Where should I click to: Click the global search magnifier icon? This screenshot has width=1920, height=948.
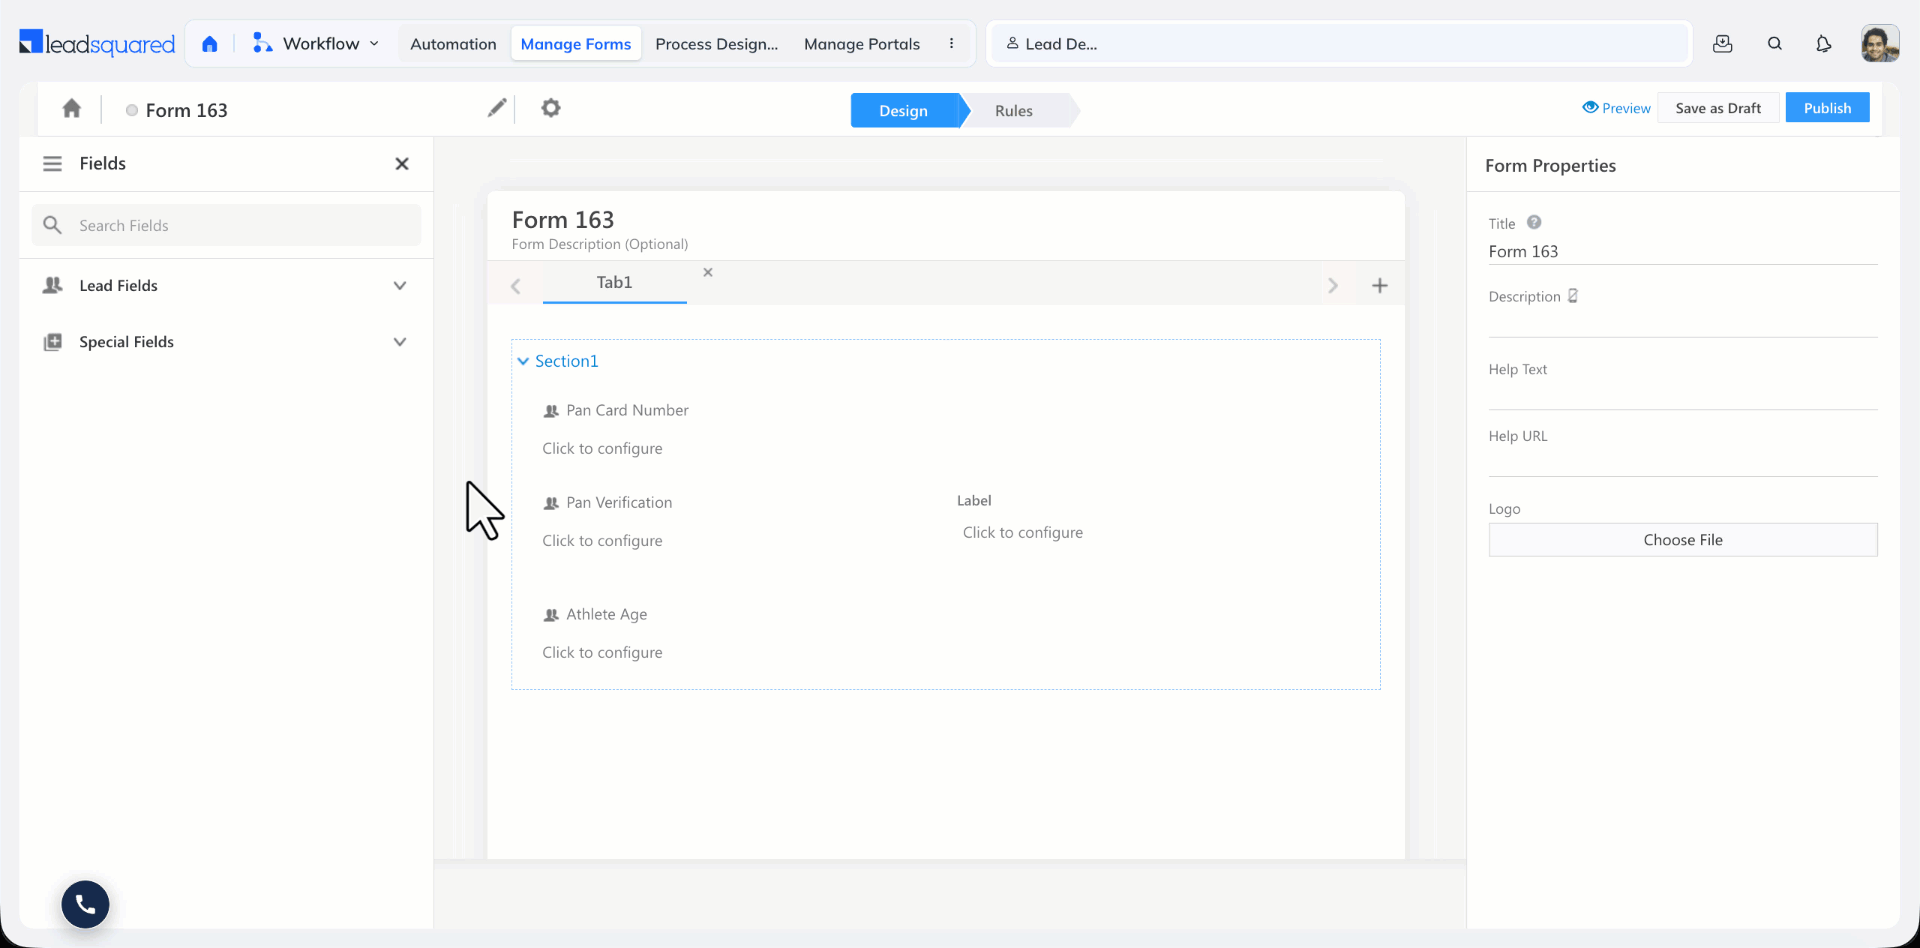(x=1775, y=44)
